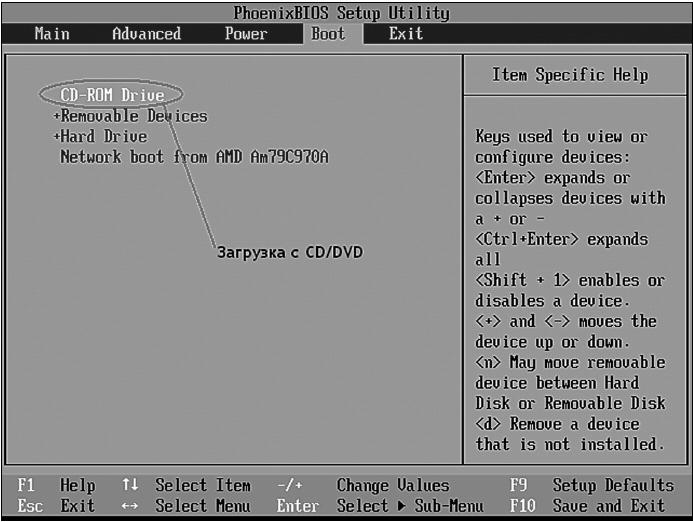Expand the Removable Devices plus sign
The image size is (693, 522).
57,116
